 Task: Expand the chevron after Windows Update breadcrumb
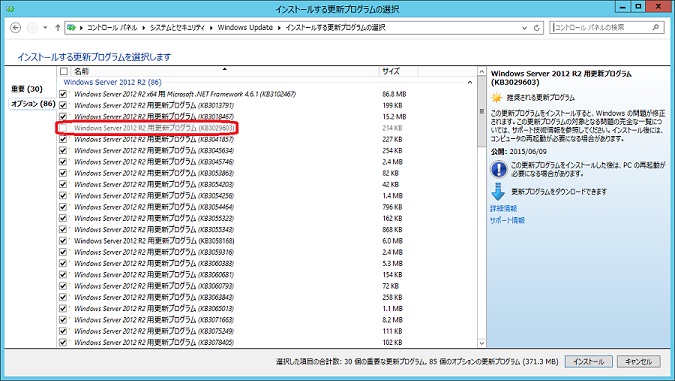279,28
